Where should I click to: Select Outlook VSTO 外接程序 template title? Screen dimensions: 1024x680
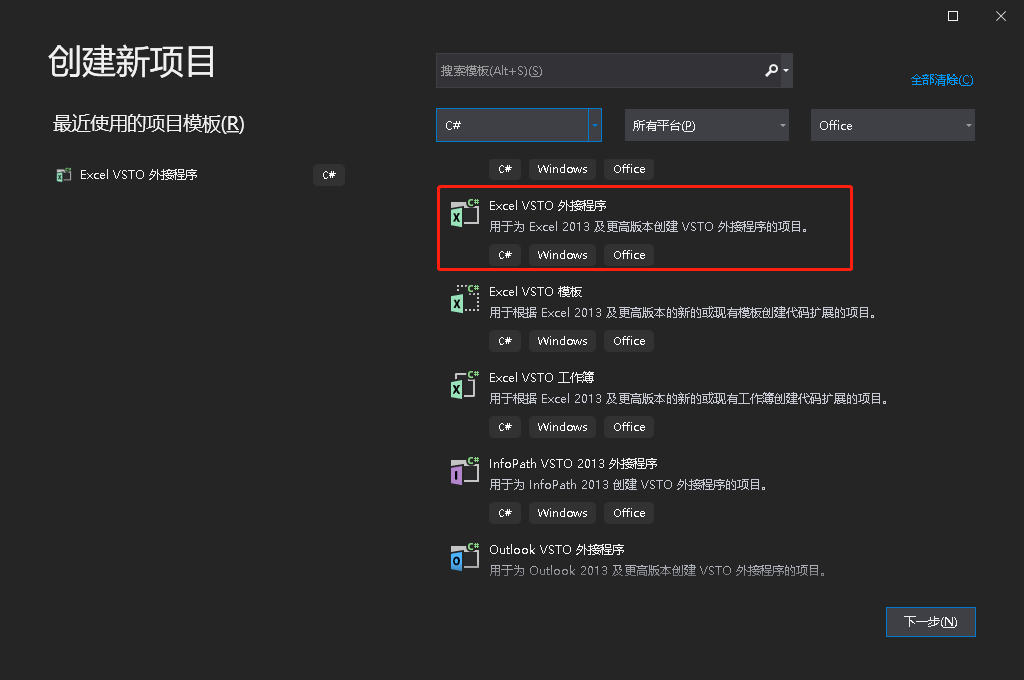coord(556,550)
